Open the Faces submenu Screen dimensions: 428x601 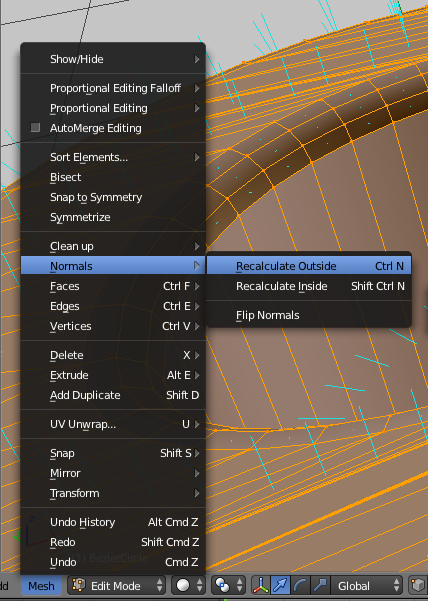click(x=113, y=286)
